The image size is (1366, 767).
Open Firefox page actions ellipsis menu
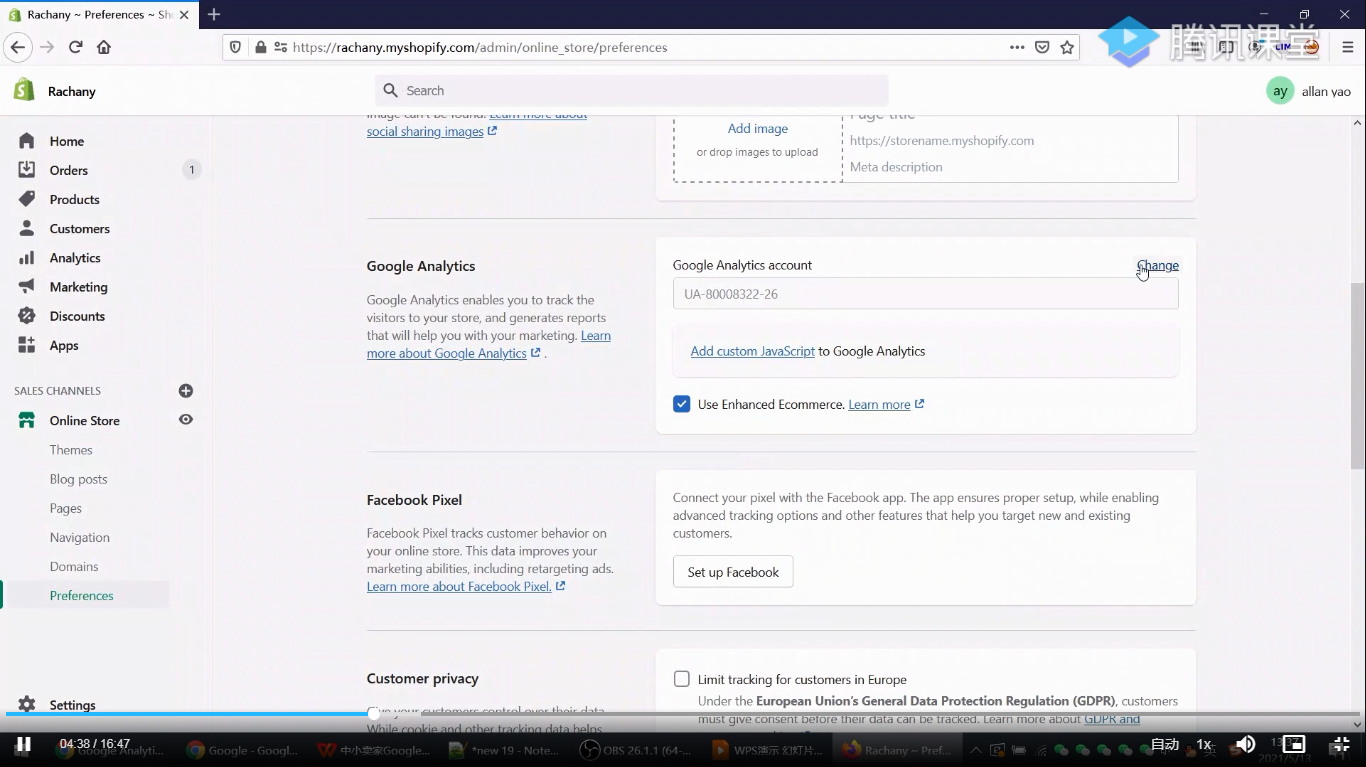(1017, 47)
